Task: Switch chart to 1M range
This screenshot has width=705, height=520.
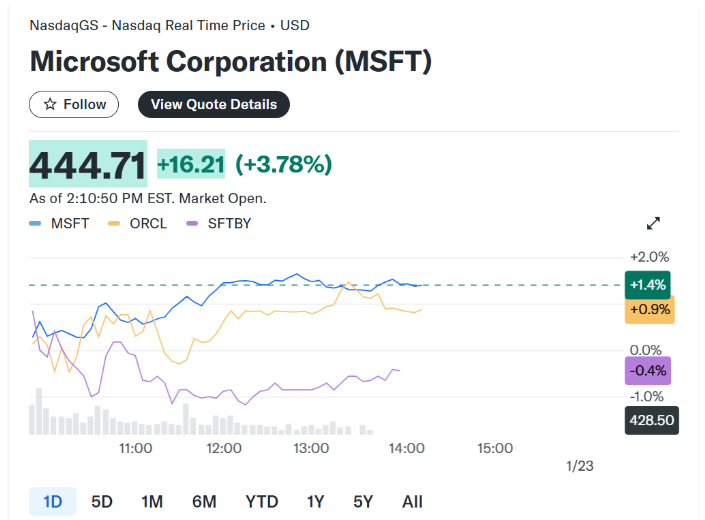Action: 152,501
